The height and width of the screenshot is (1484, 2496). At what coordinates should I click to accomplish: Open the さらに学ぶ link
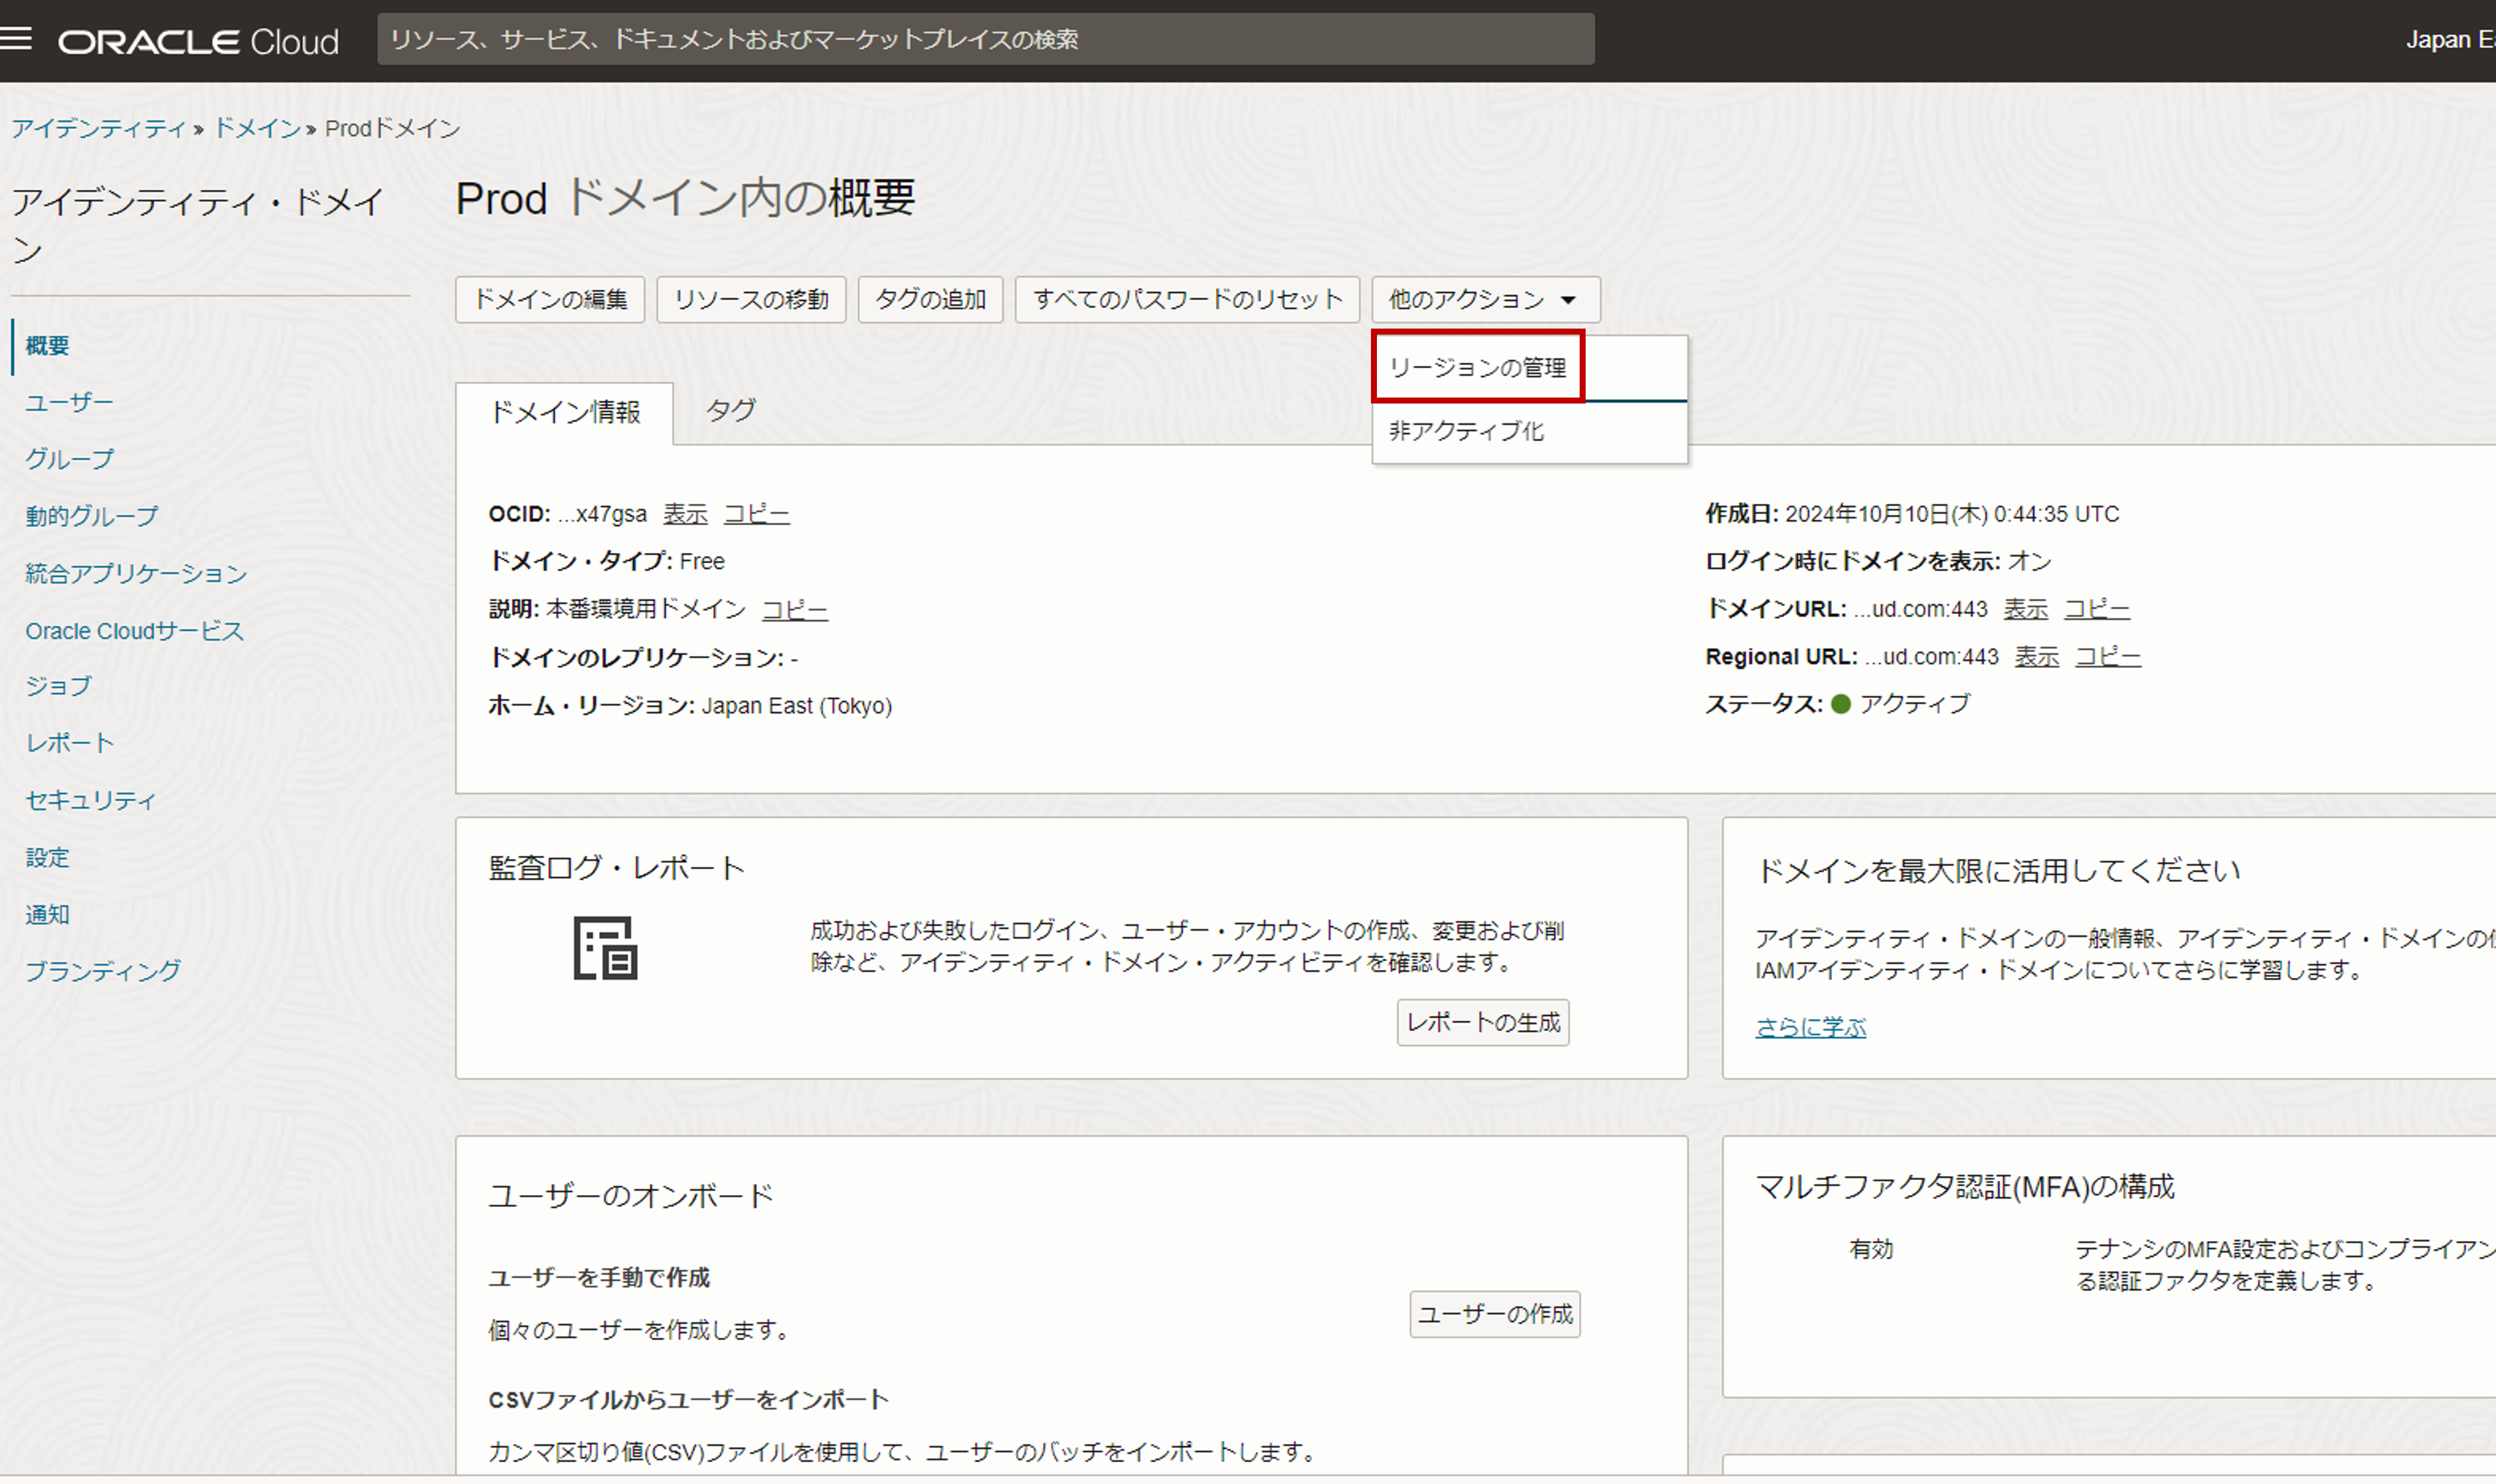1810,1027
